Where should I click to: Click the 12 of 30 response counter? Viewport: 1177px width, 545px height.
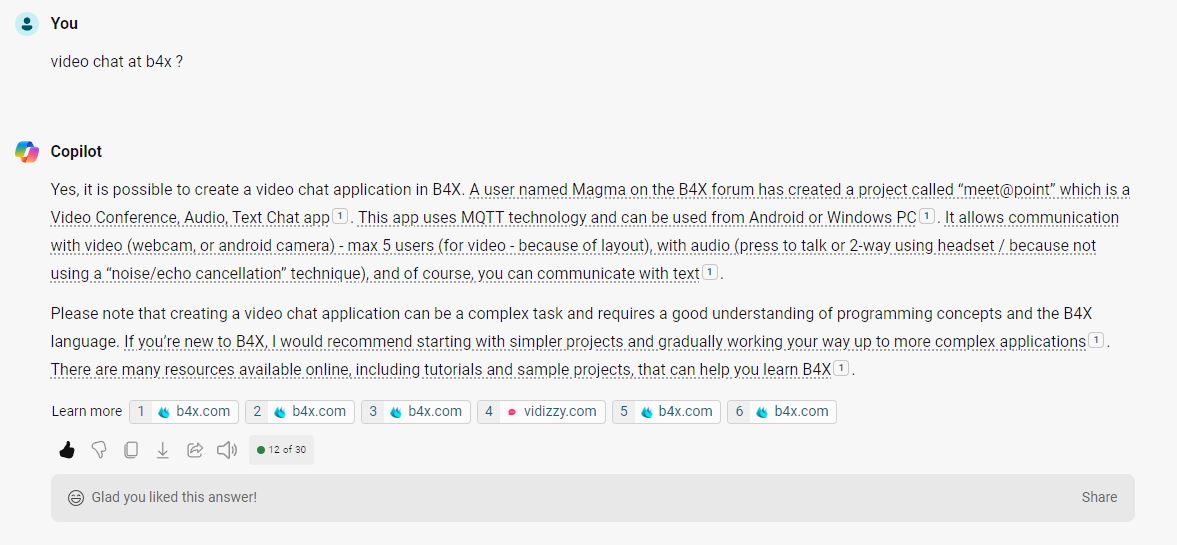pos(281,450)
